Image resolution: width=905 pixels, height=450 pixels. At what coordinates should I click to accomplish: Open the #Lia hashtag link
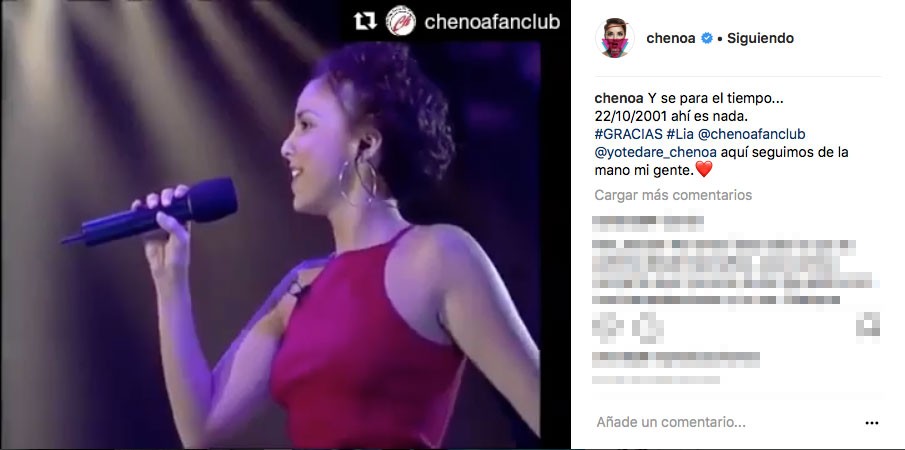[x=680, y=134]
